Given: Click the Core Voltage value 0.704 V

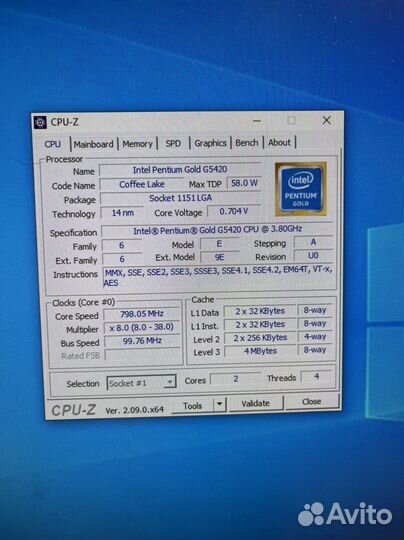Looking at the screenshot, I should tap(234, 211).
